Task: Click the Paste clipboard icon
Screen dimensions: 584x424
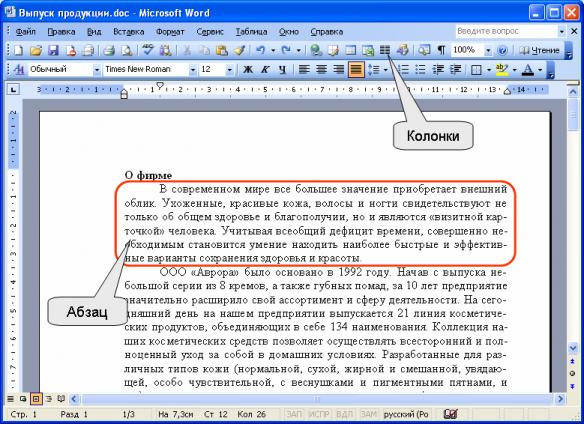Action: [222, 50]
